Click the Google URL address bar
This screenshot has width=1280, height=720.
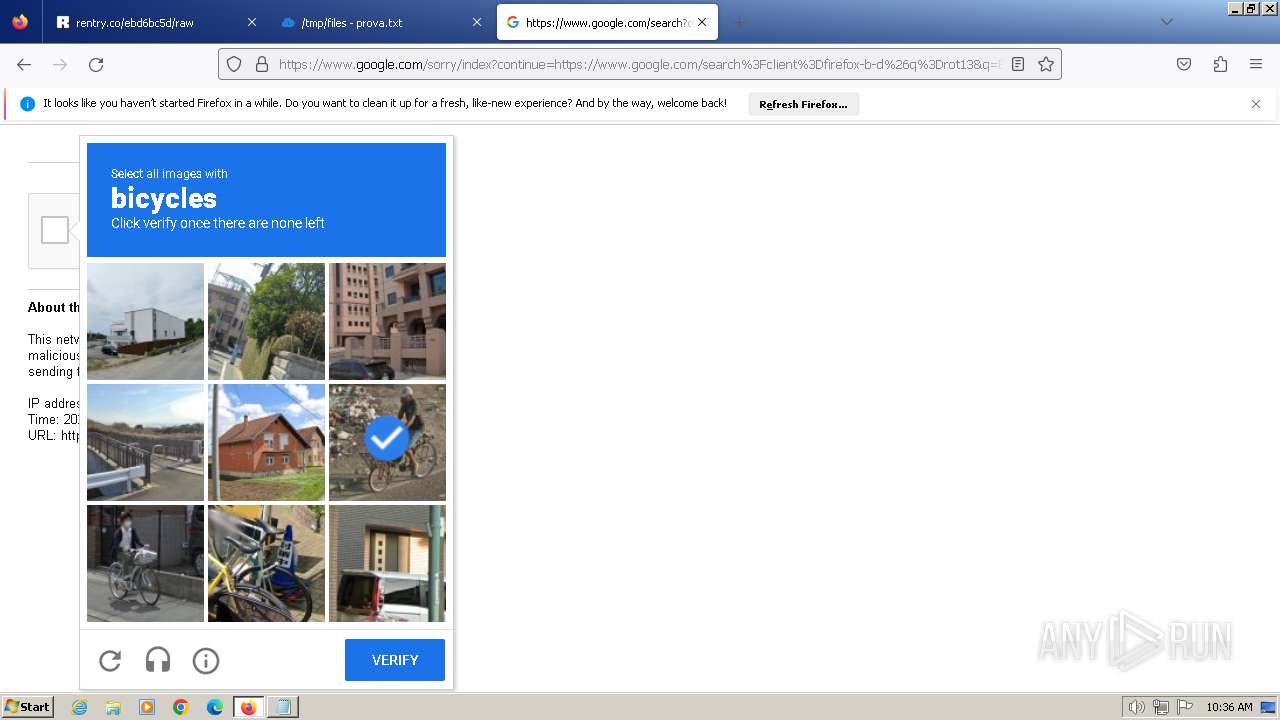pos(640,64)
